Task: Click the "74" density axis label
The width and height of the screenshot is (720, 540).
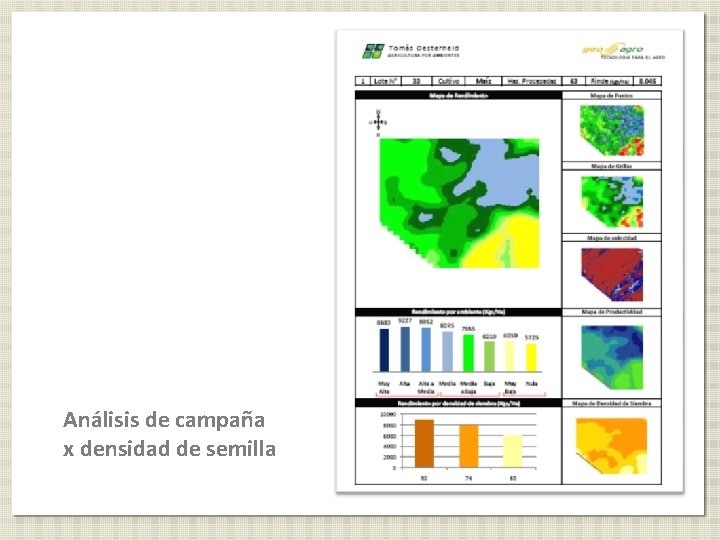Action: coord(468,478)
